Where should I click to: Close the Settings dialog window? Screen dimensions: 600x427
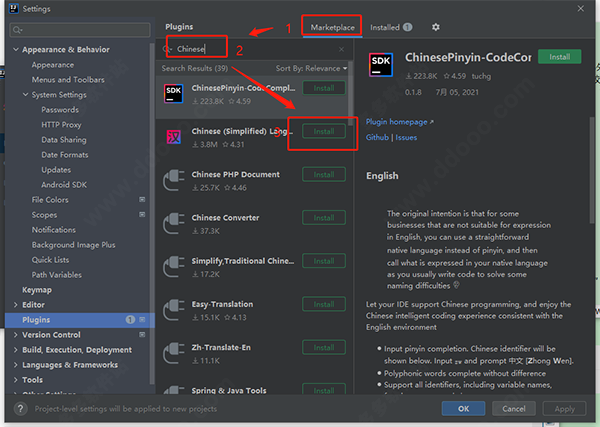(580, 8)
